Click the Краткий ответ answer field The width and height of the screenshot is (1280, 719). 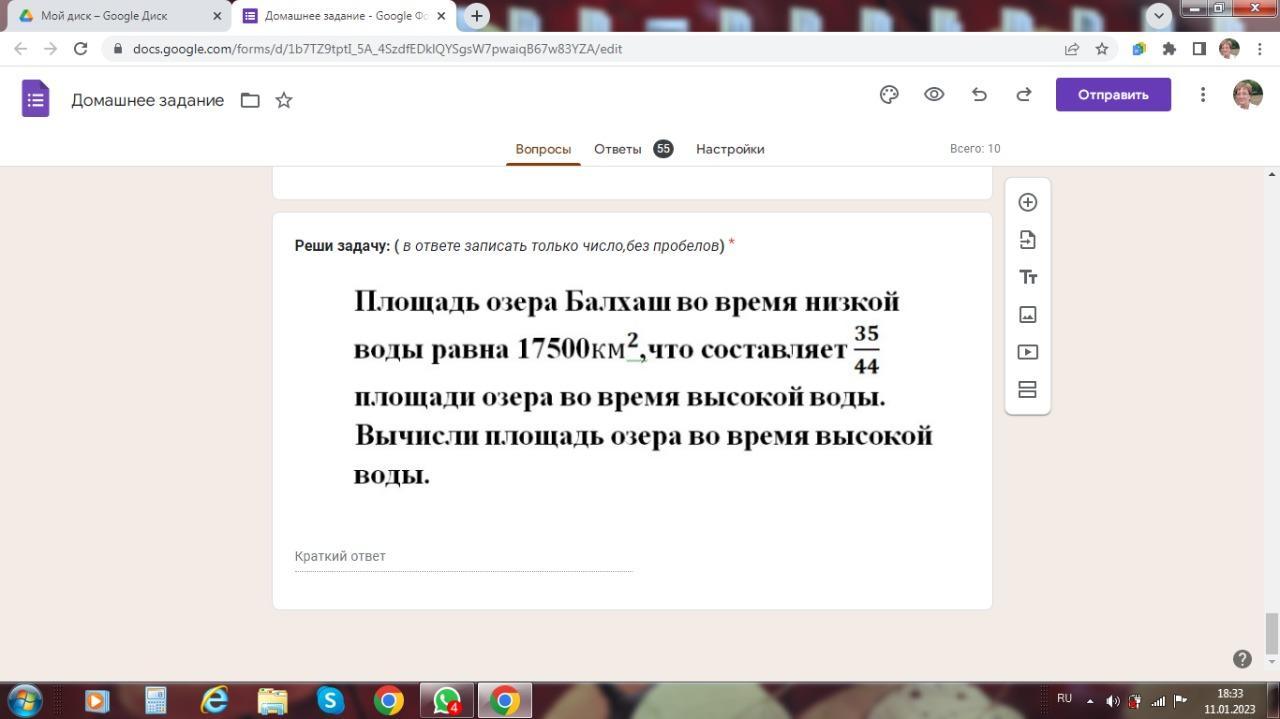pos(463,557)
